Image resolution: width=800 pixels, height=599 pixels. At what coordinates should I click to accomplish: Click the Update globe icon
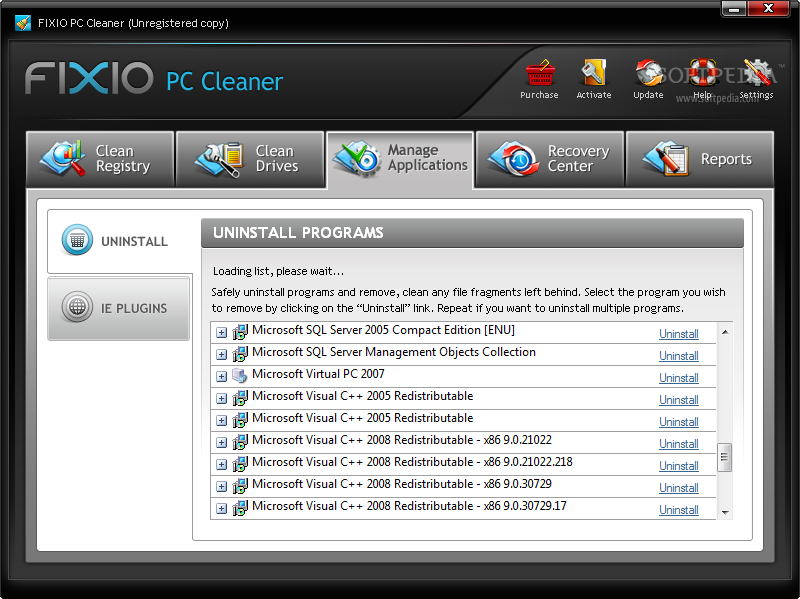[648, 72]
